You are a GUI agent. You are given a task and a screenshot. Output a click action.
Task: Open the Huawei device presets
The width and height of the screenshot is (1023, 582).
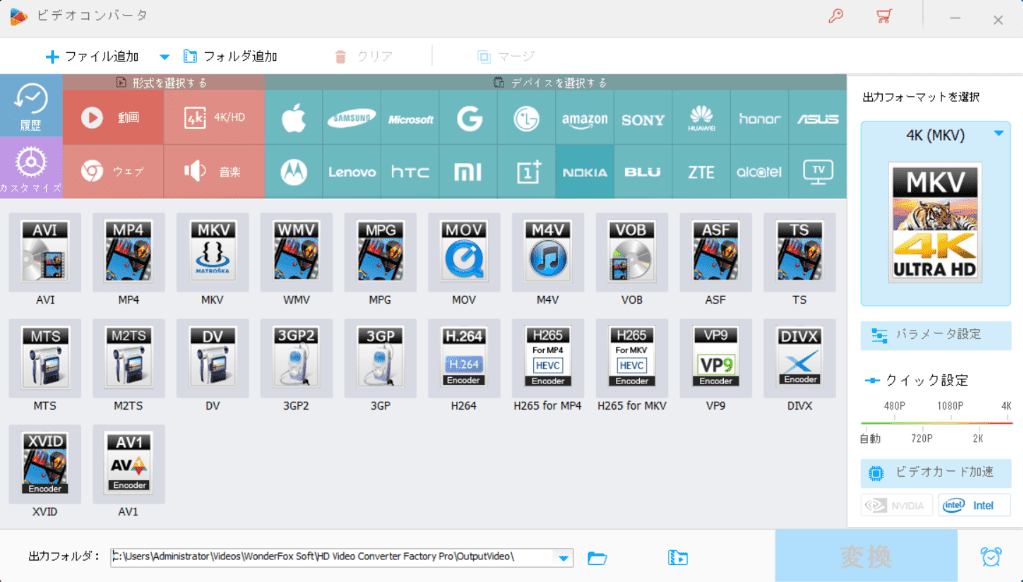tap(701, 118)
